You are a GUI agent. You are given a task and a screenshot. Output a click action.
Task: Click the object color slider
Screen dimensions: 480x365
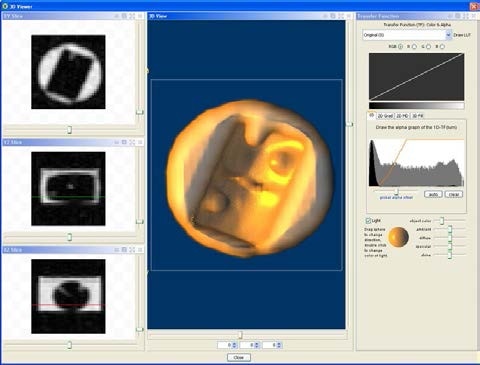(449, 220)
